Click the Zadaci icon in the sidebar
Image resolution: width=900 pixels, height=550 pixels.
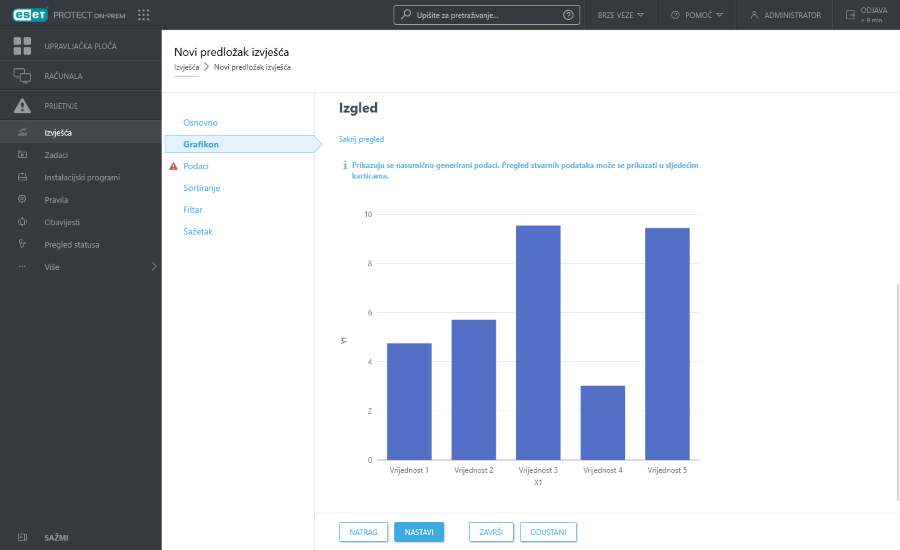click(x=22, y=155)
